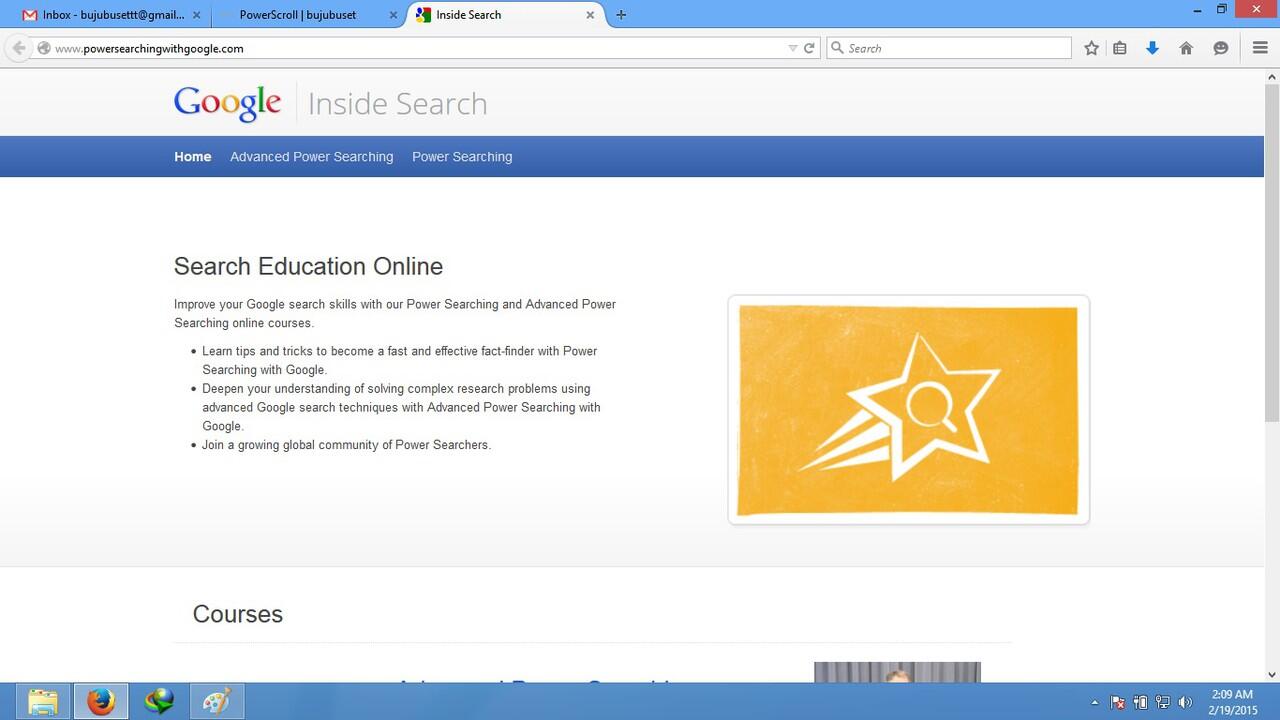Open the URL history dropdown arrow

point(793,48)
